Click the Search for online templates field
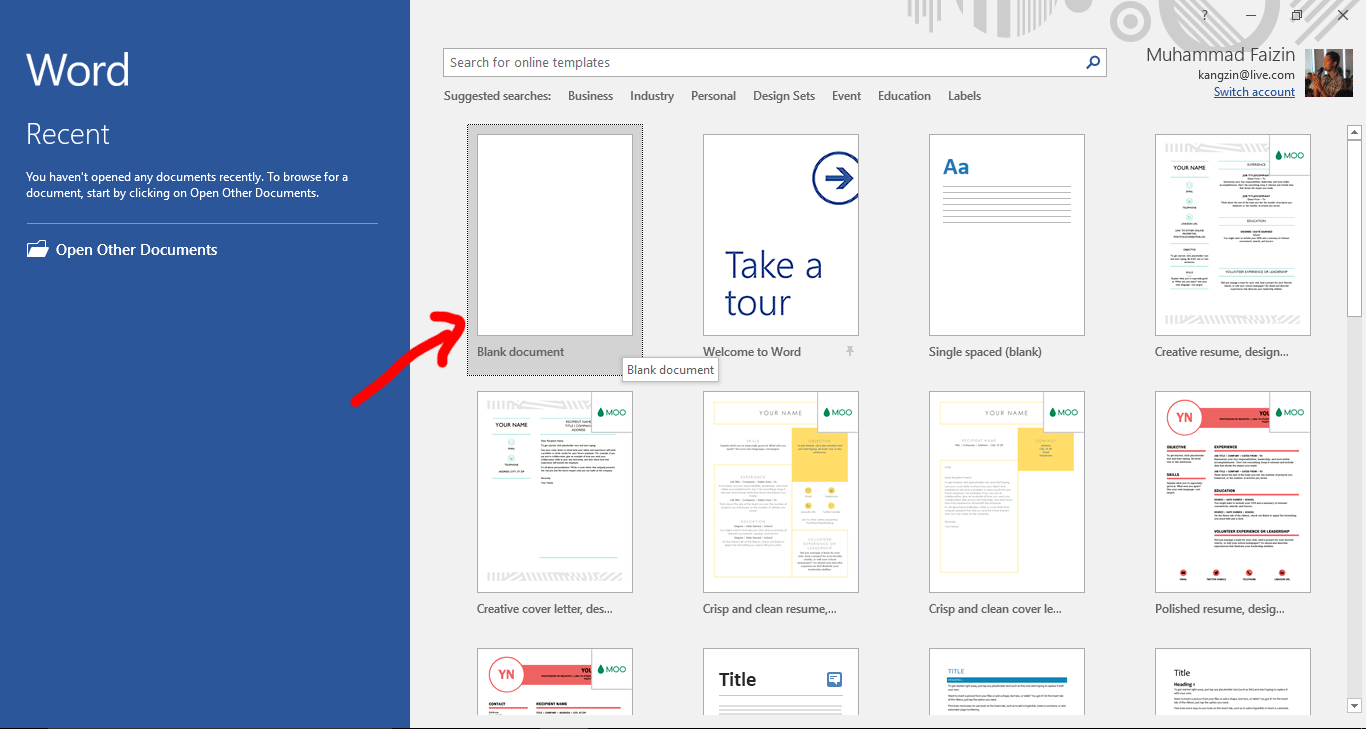This screenshot has width=1366, height=729. [760, 62]
